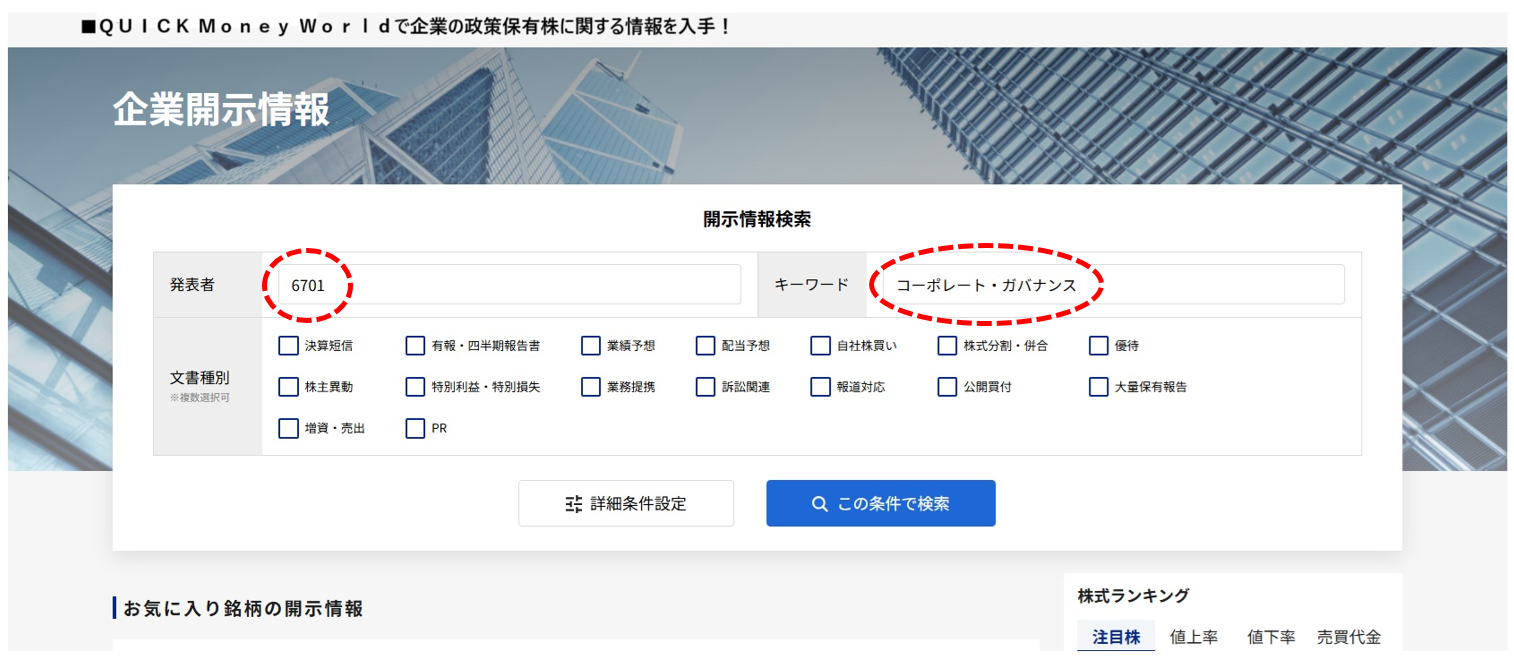Switch to the 注目株 ranking tab
Image resolution: width=1514 pixels, height=668 pixels.
pos(1116,637)
